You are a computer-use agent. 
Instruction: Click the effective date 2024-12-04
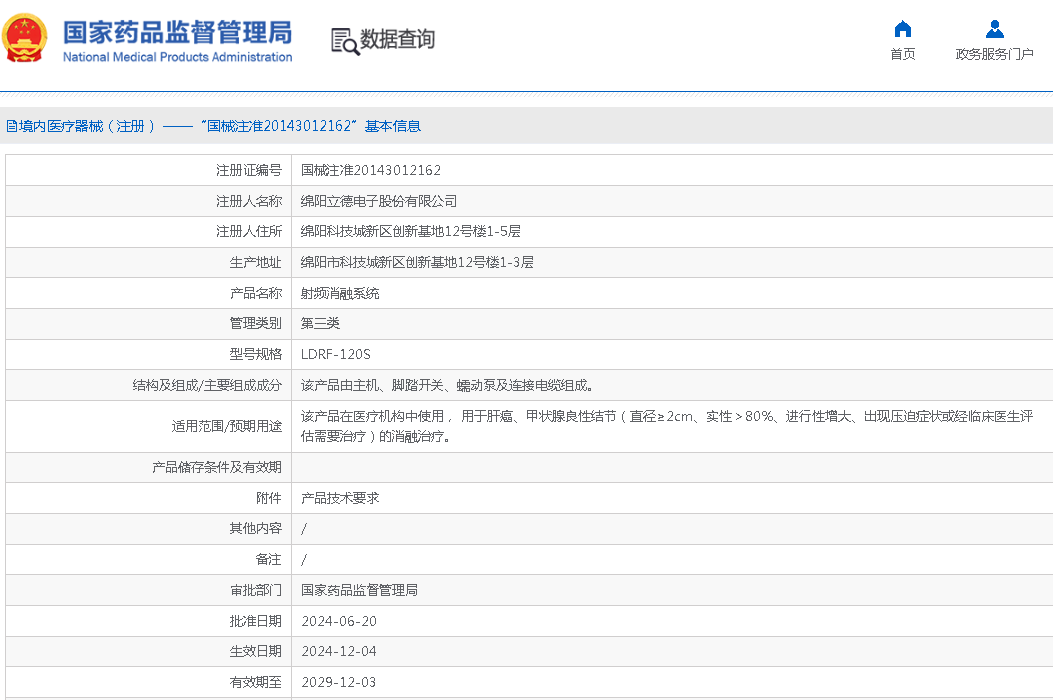click(x=339, y=652)
